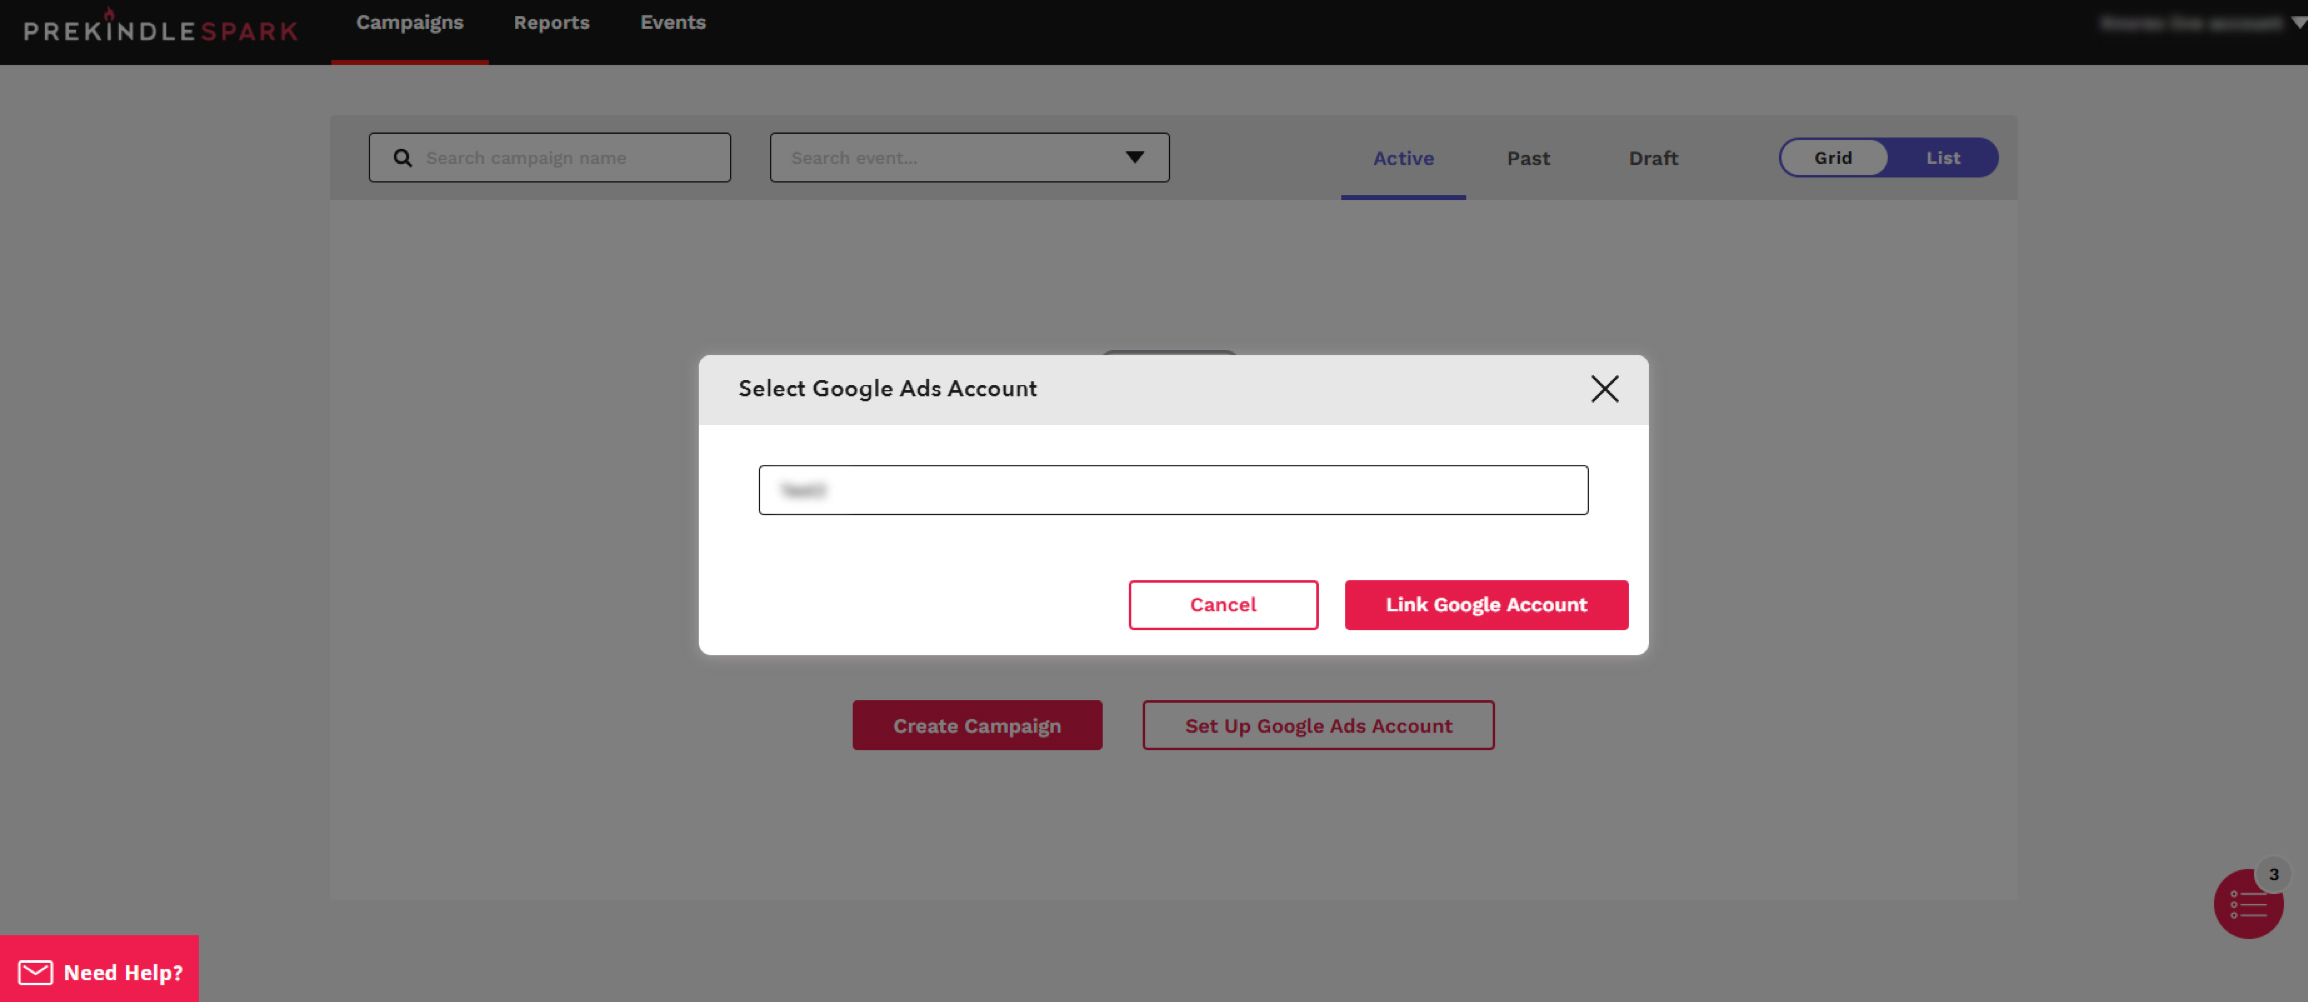
Task: Switch to List view
Action: pyautogui.click(x=1942, y=158)
